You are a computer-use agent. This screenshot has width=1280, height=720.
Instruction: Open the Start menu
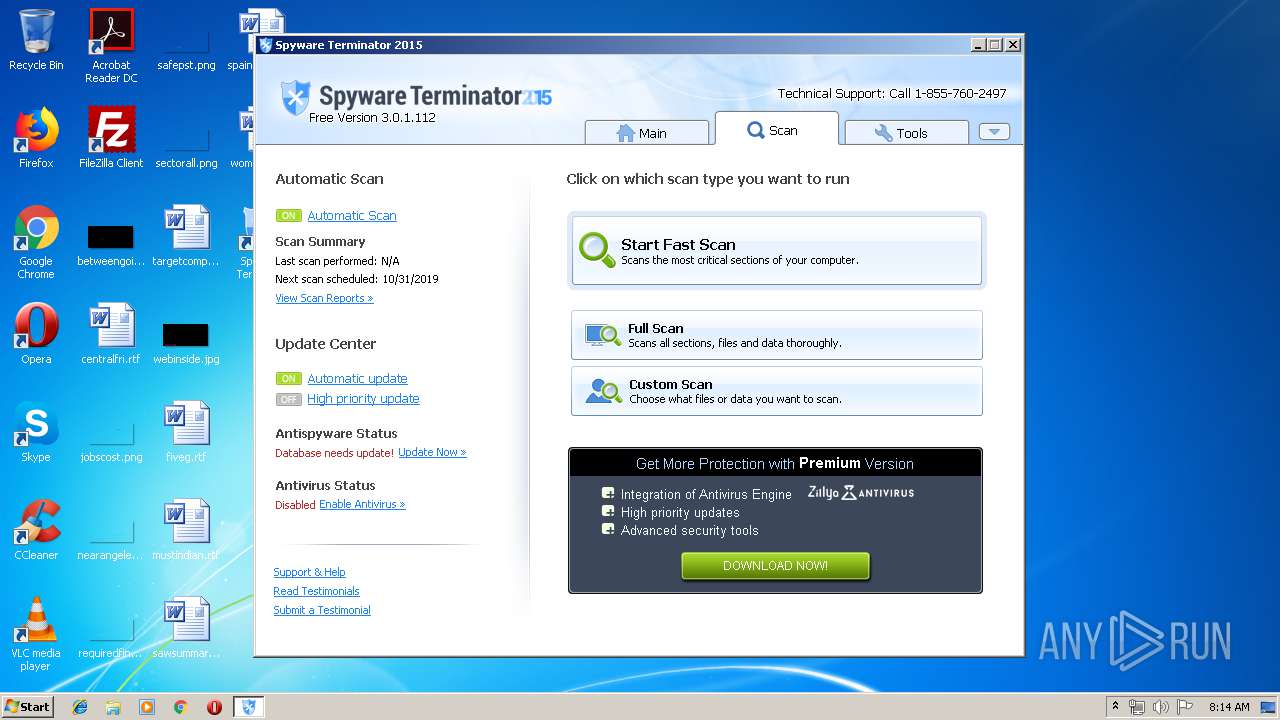(x=27, y=706)
